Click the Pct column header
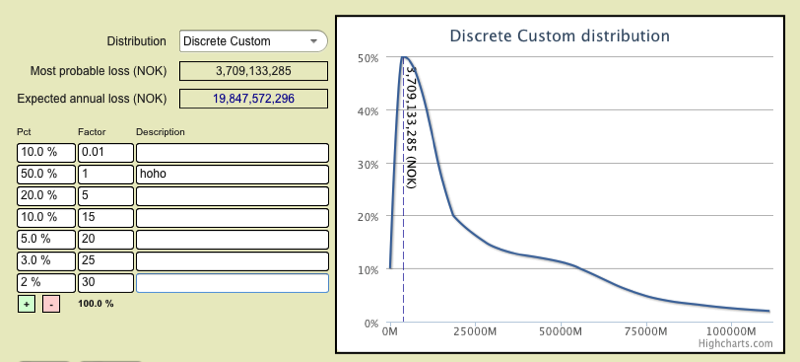 tap(24, 132)
